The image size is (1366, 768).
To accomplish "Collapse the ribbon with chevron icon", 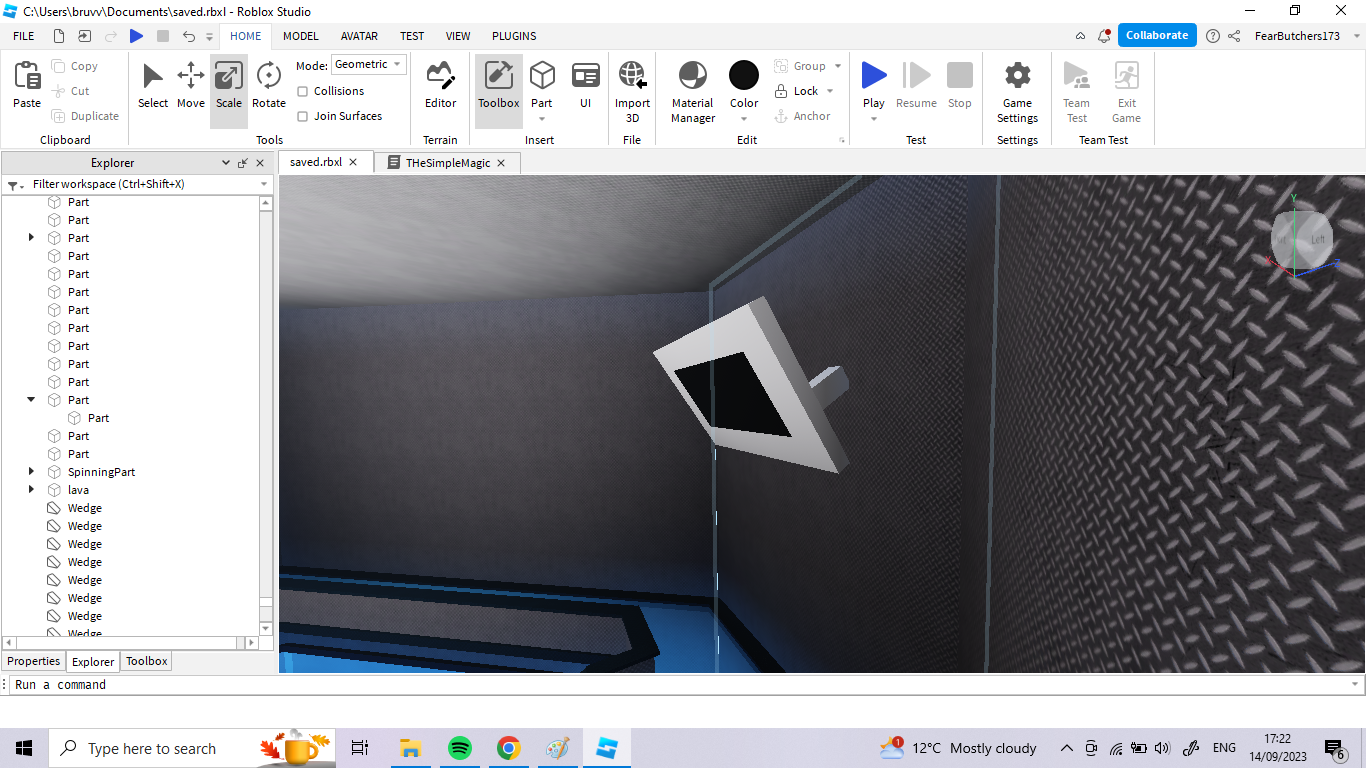I will pyautogui.click(x=1080, y=36).
